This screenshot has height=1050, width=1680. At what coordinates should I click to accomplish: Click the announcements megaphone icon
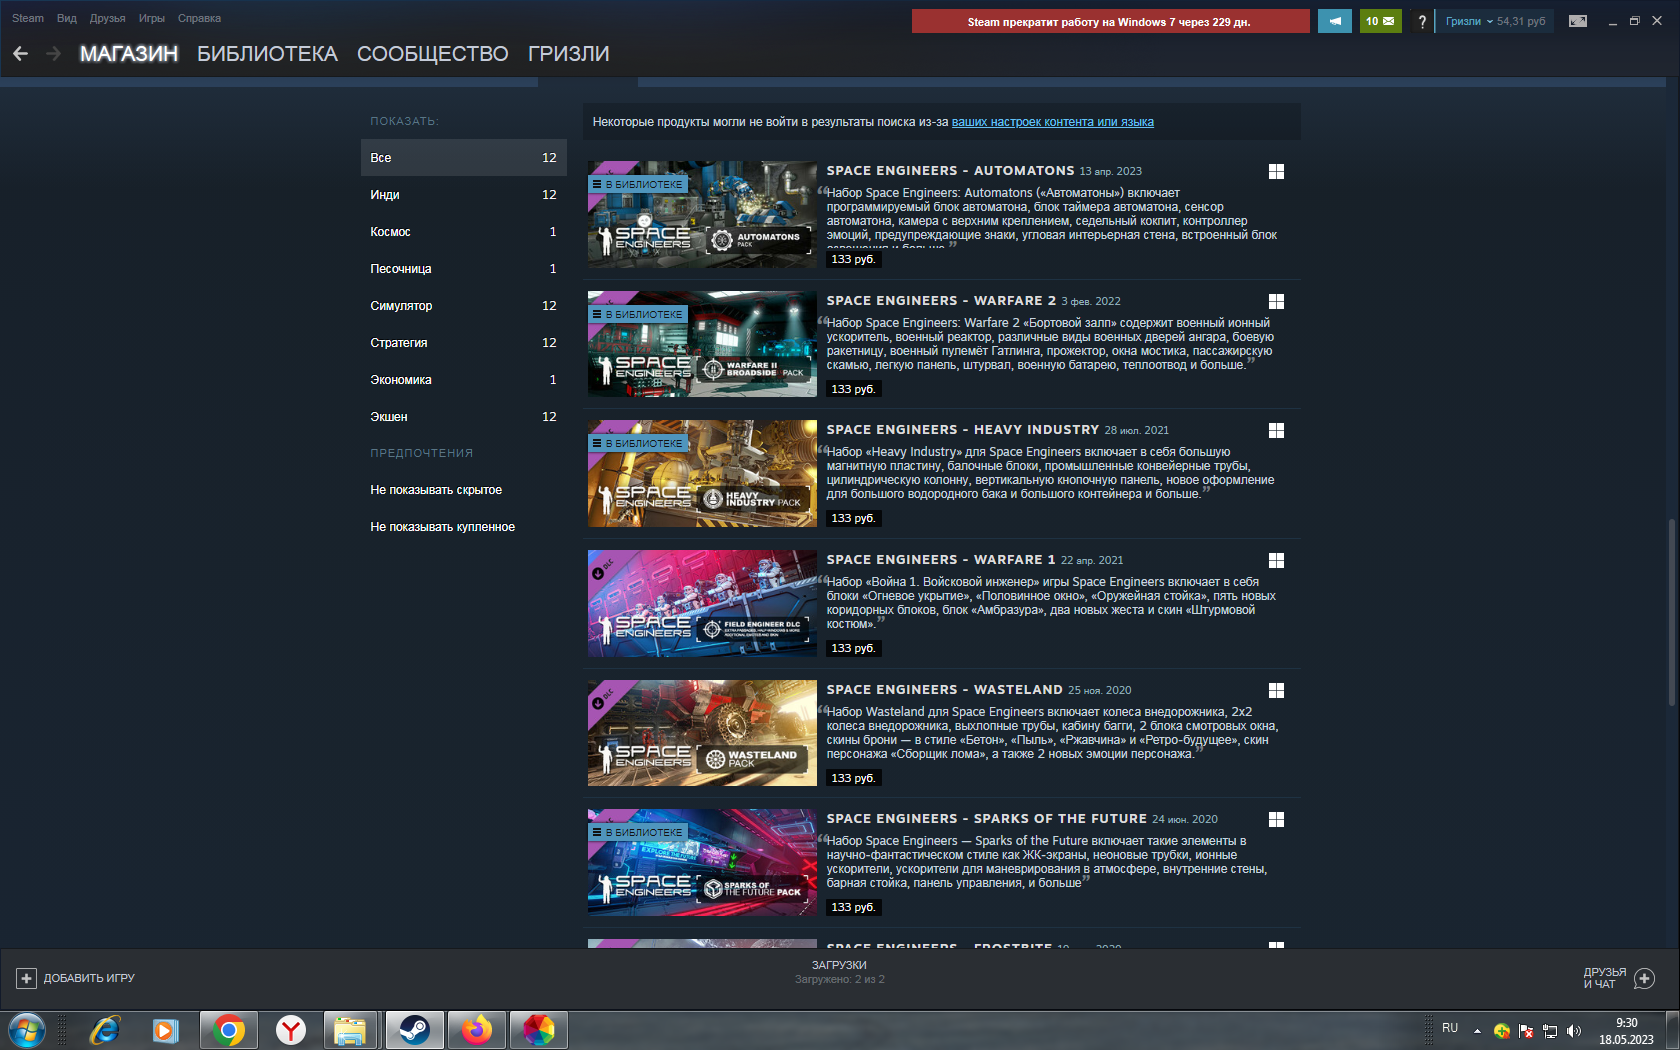[1334, 21]
